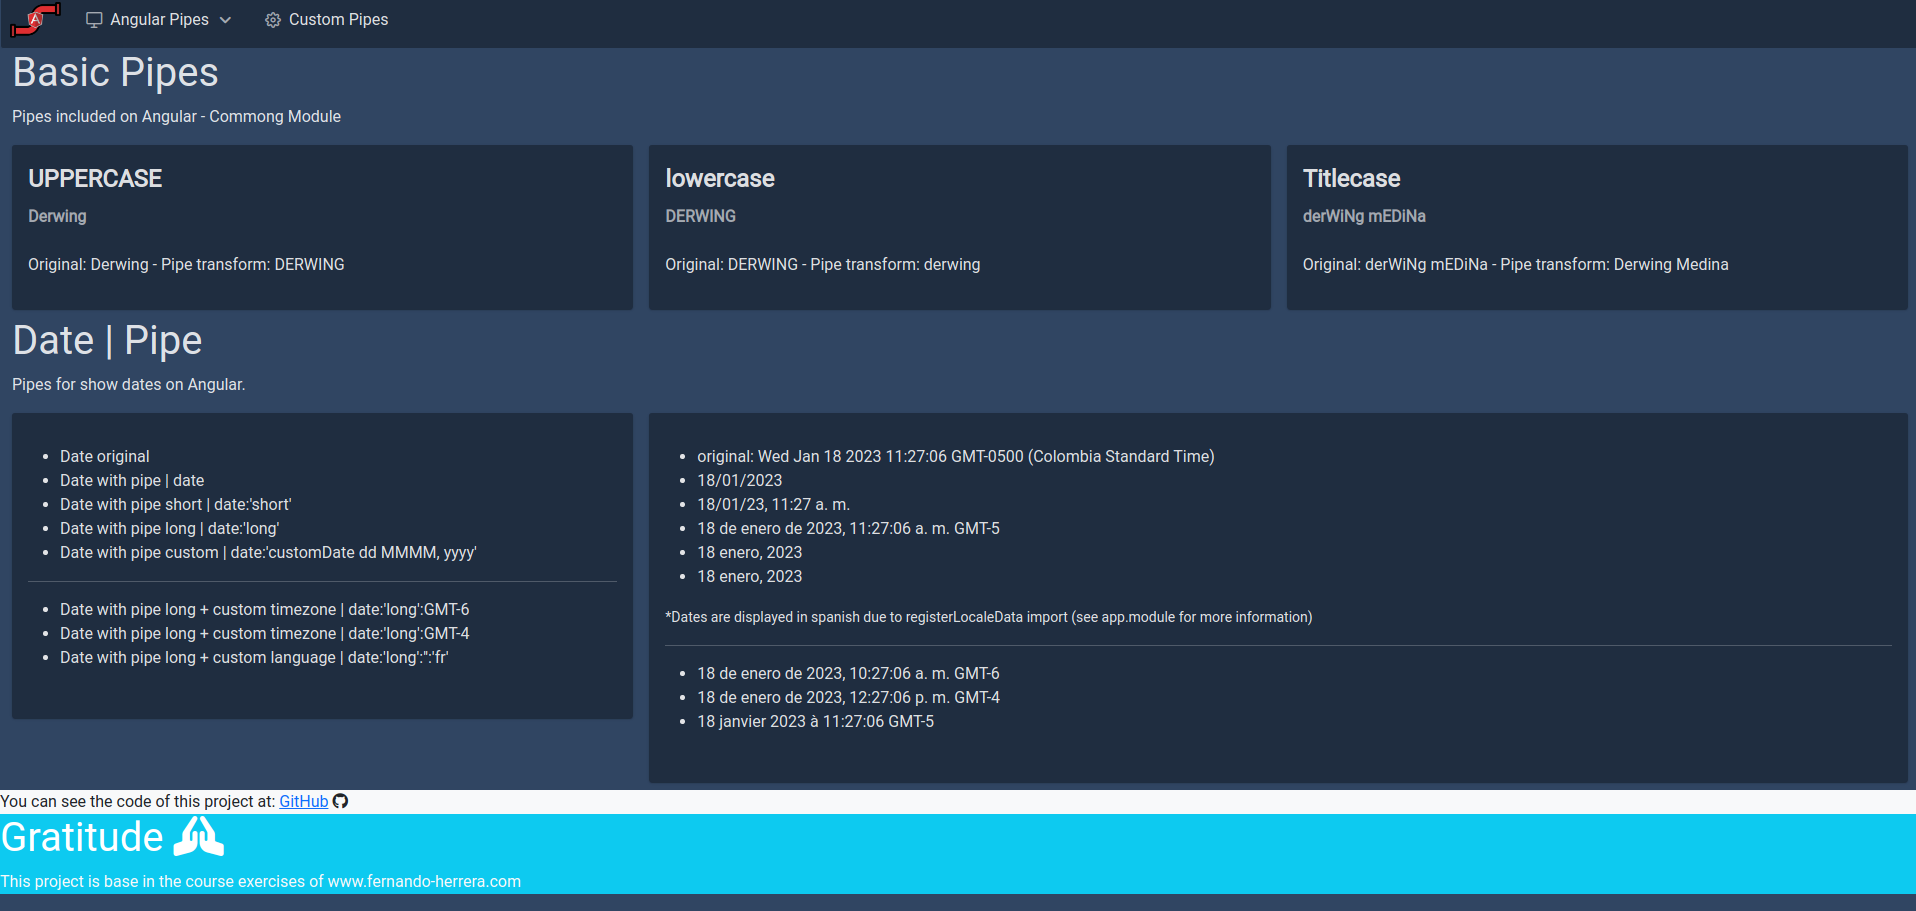Click the gear icon beside Custom Pipes
Screen dimensions: 1916x911
point(273,20)
